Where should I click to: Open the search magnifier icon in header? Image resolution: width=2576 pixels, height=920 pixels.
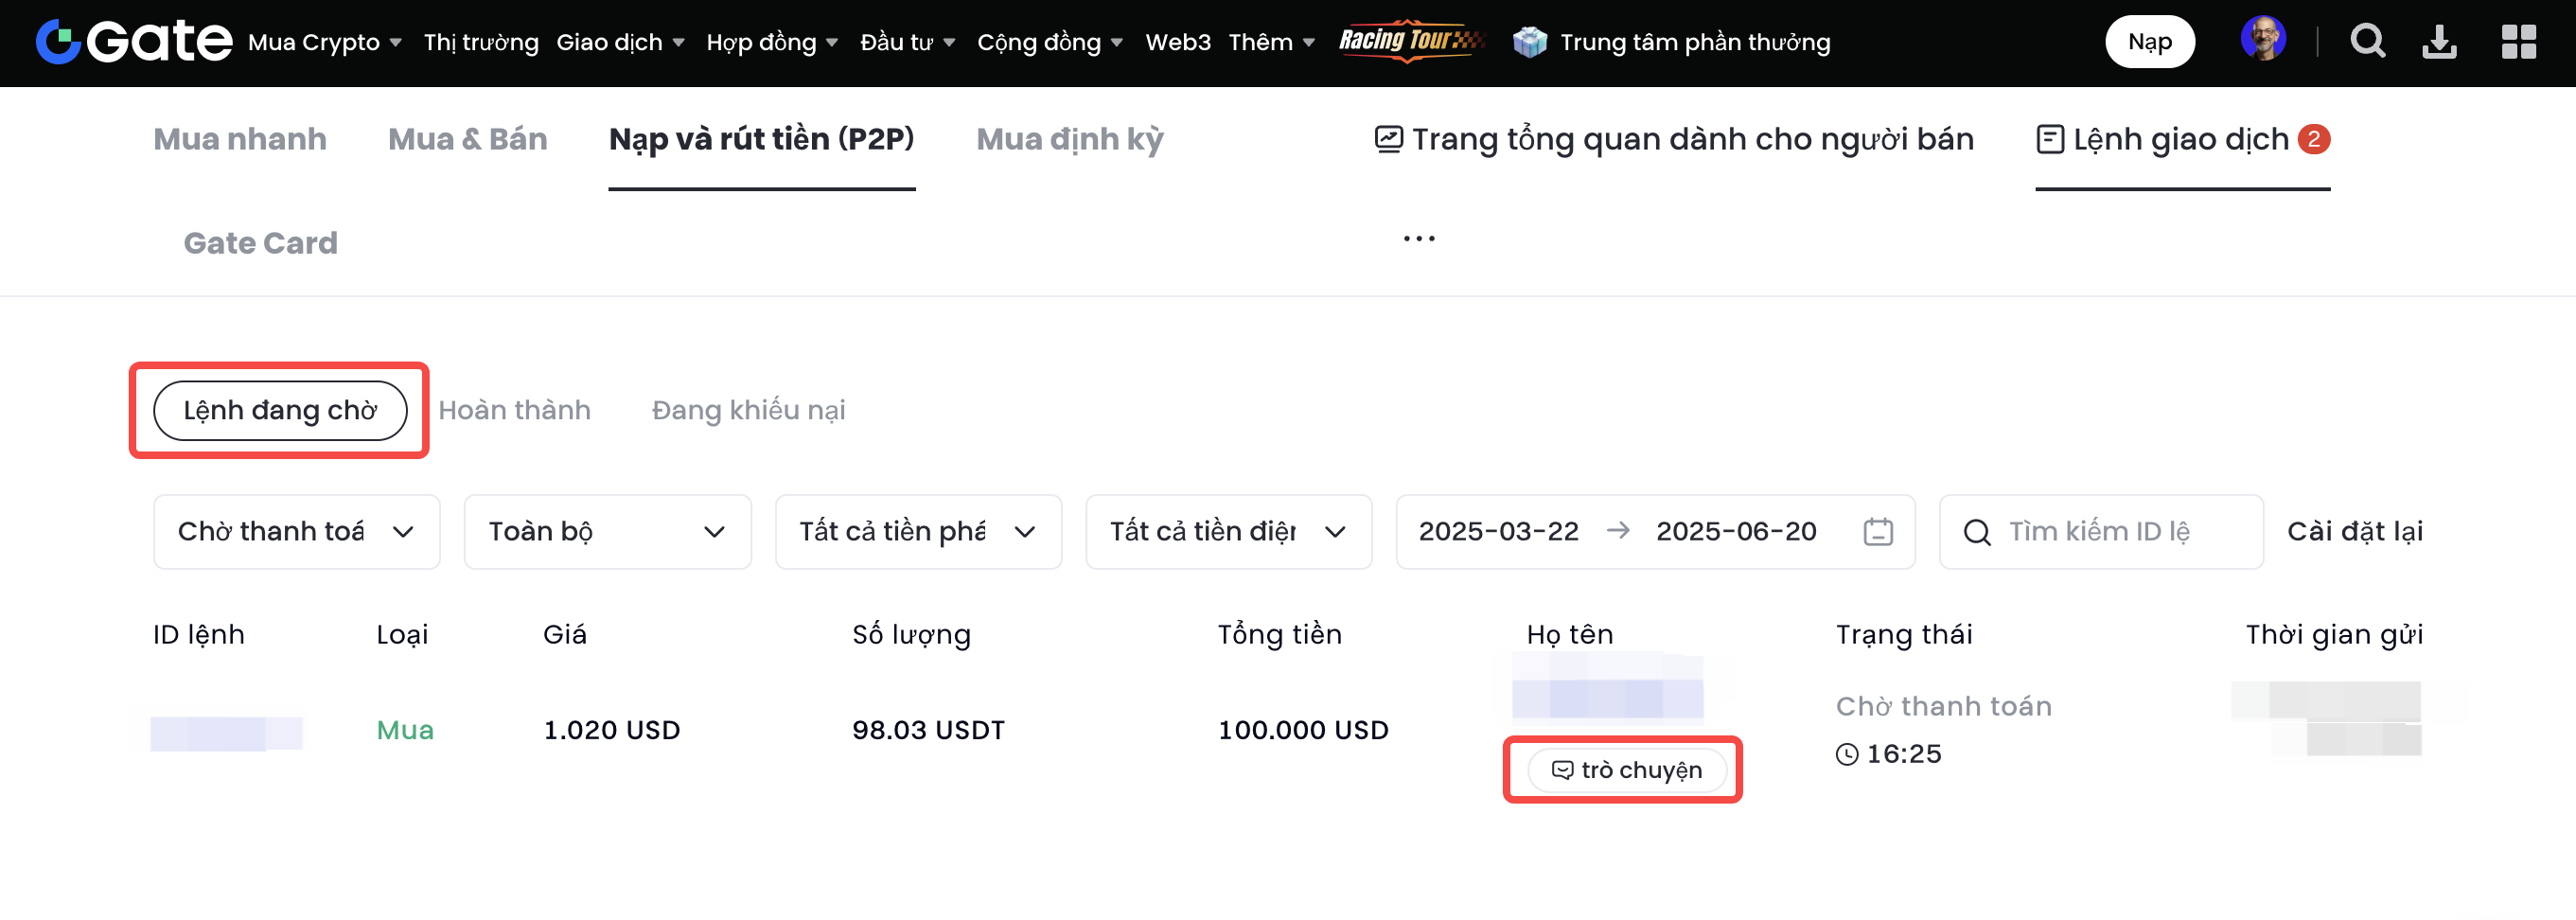[2367, 42]
